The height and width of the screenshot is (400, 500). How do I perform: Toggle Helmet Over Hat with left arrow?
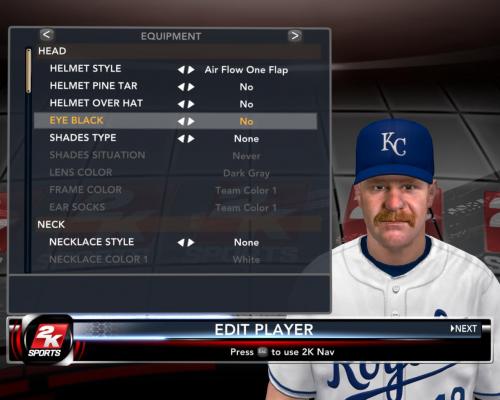coord(181,104)
